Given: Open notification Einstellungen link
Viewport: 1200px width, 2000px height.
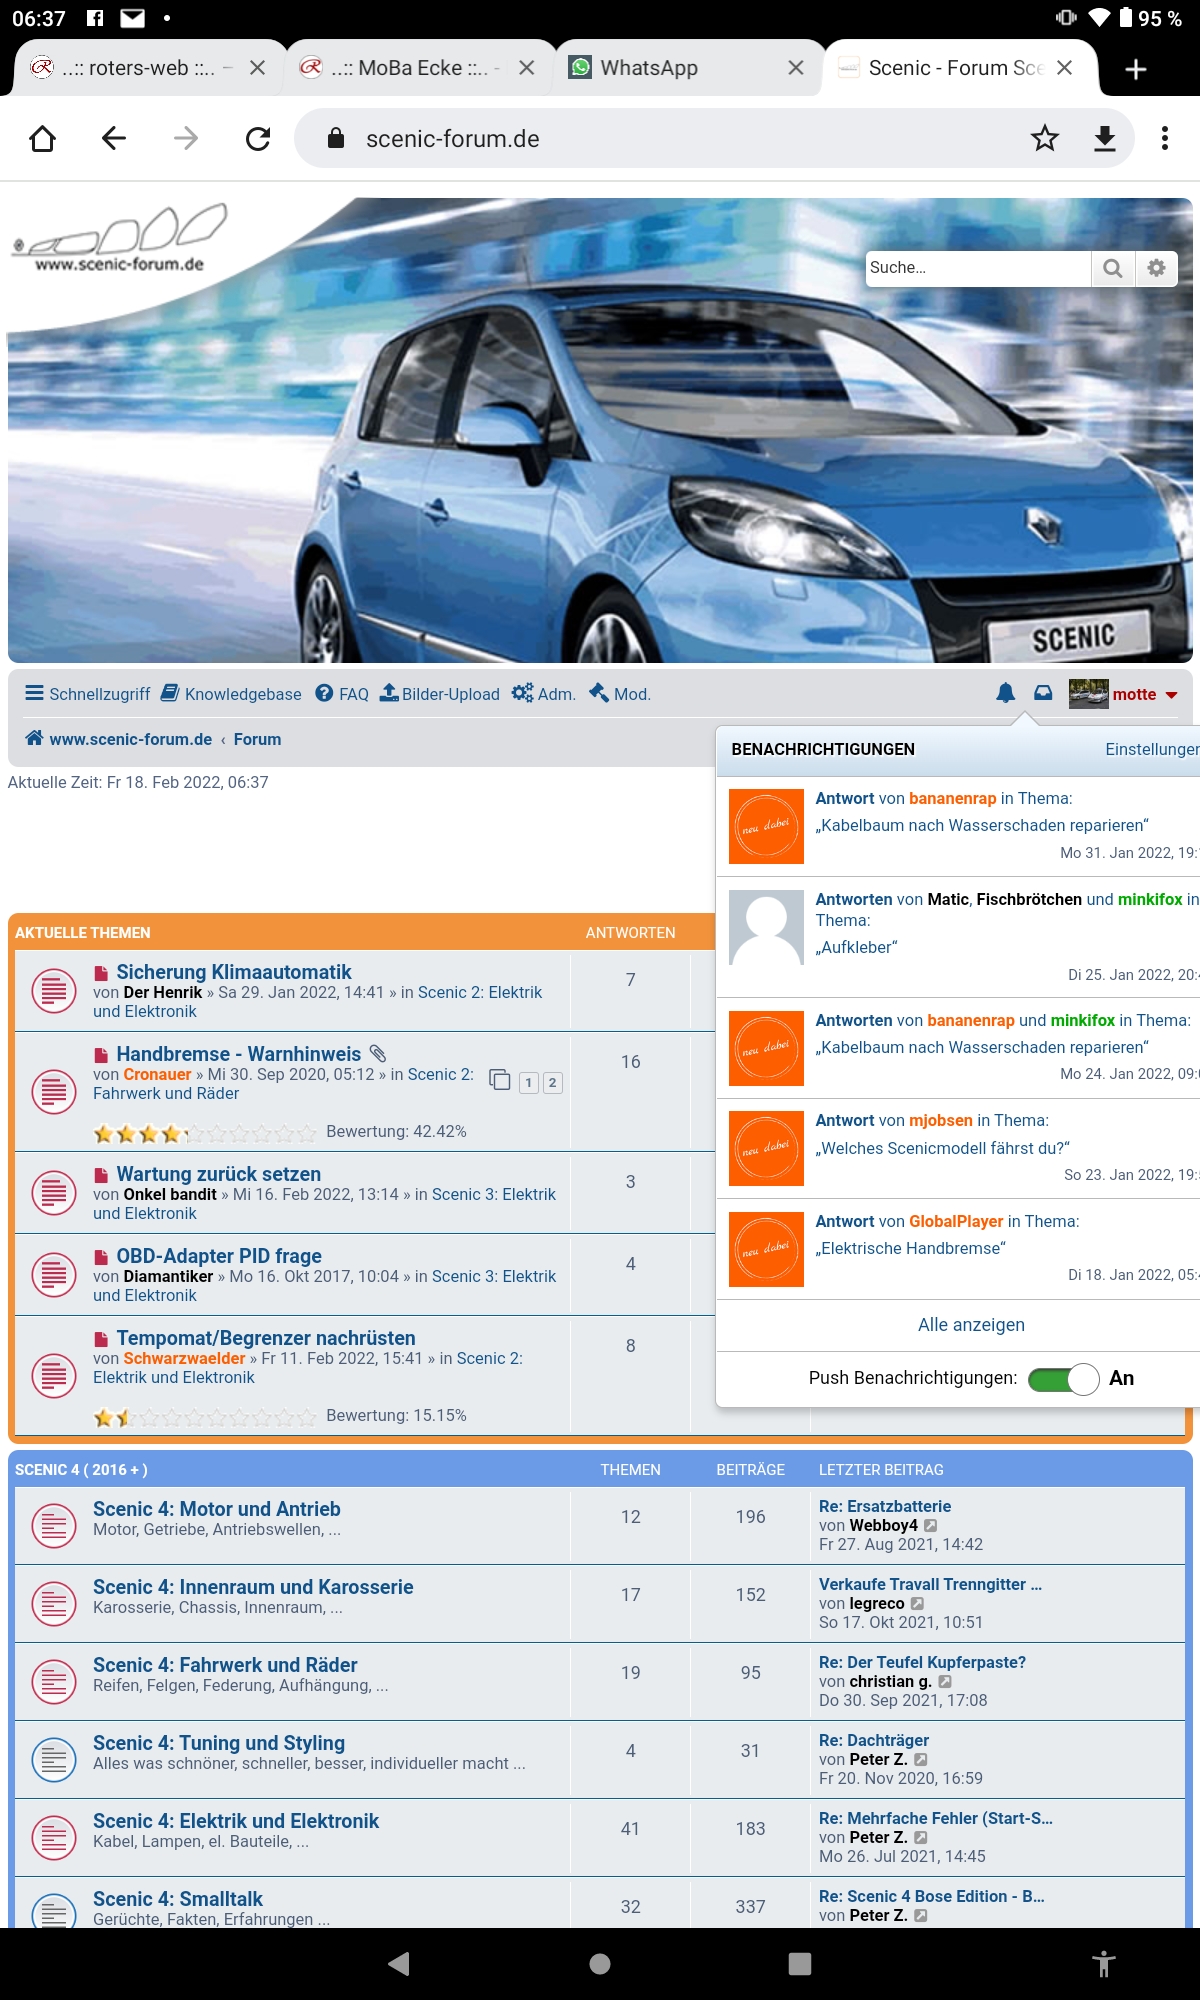Looking at the screenshot, I should 1152,749.
